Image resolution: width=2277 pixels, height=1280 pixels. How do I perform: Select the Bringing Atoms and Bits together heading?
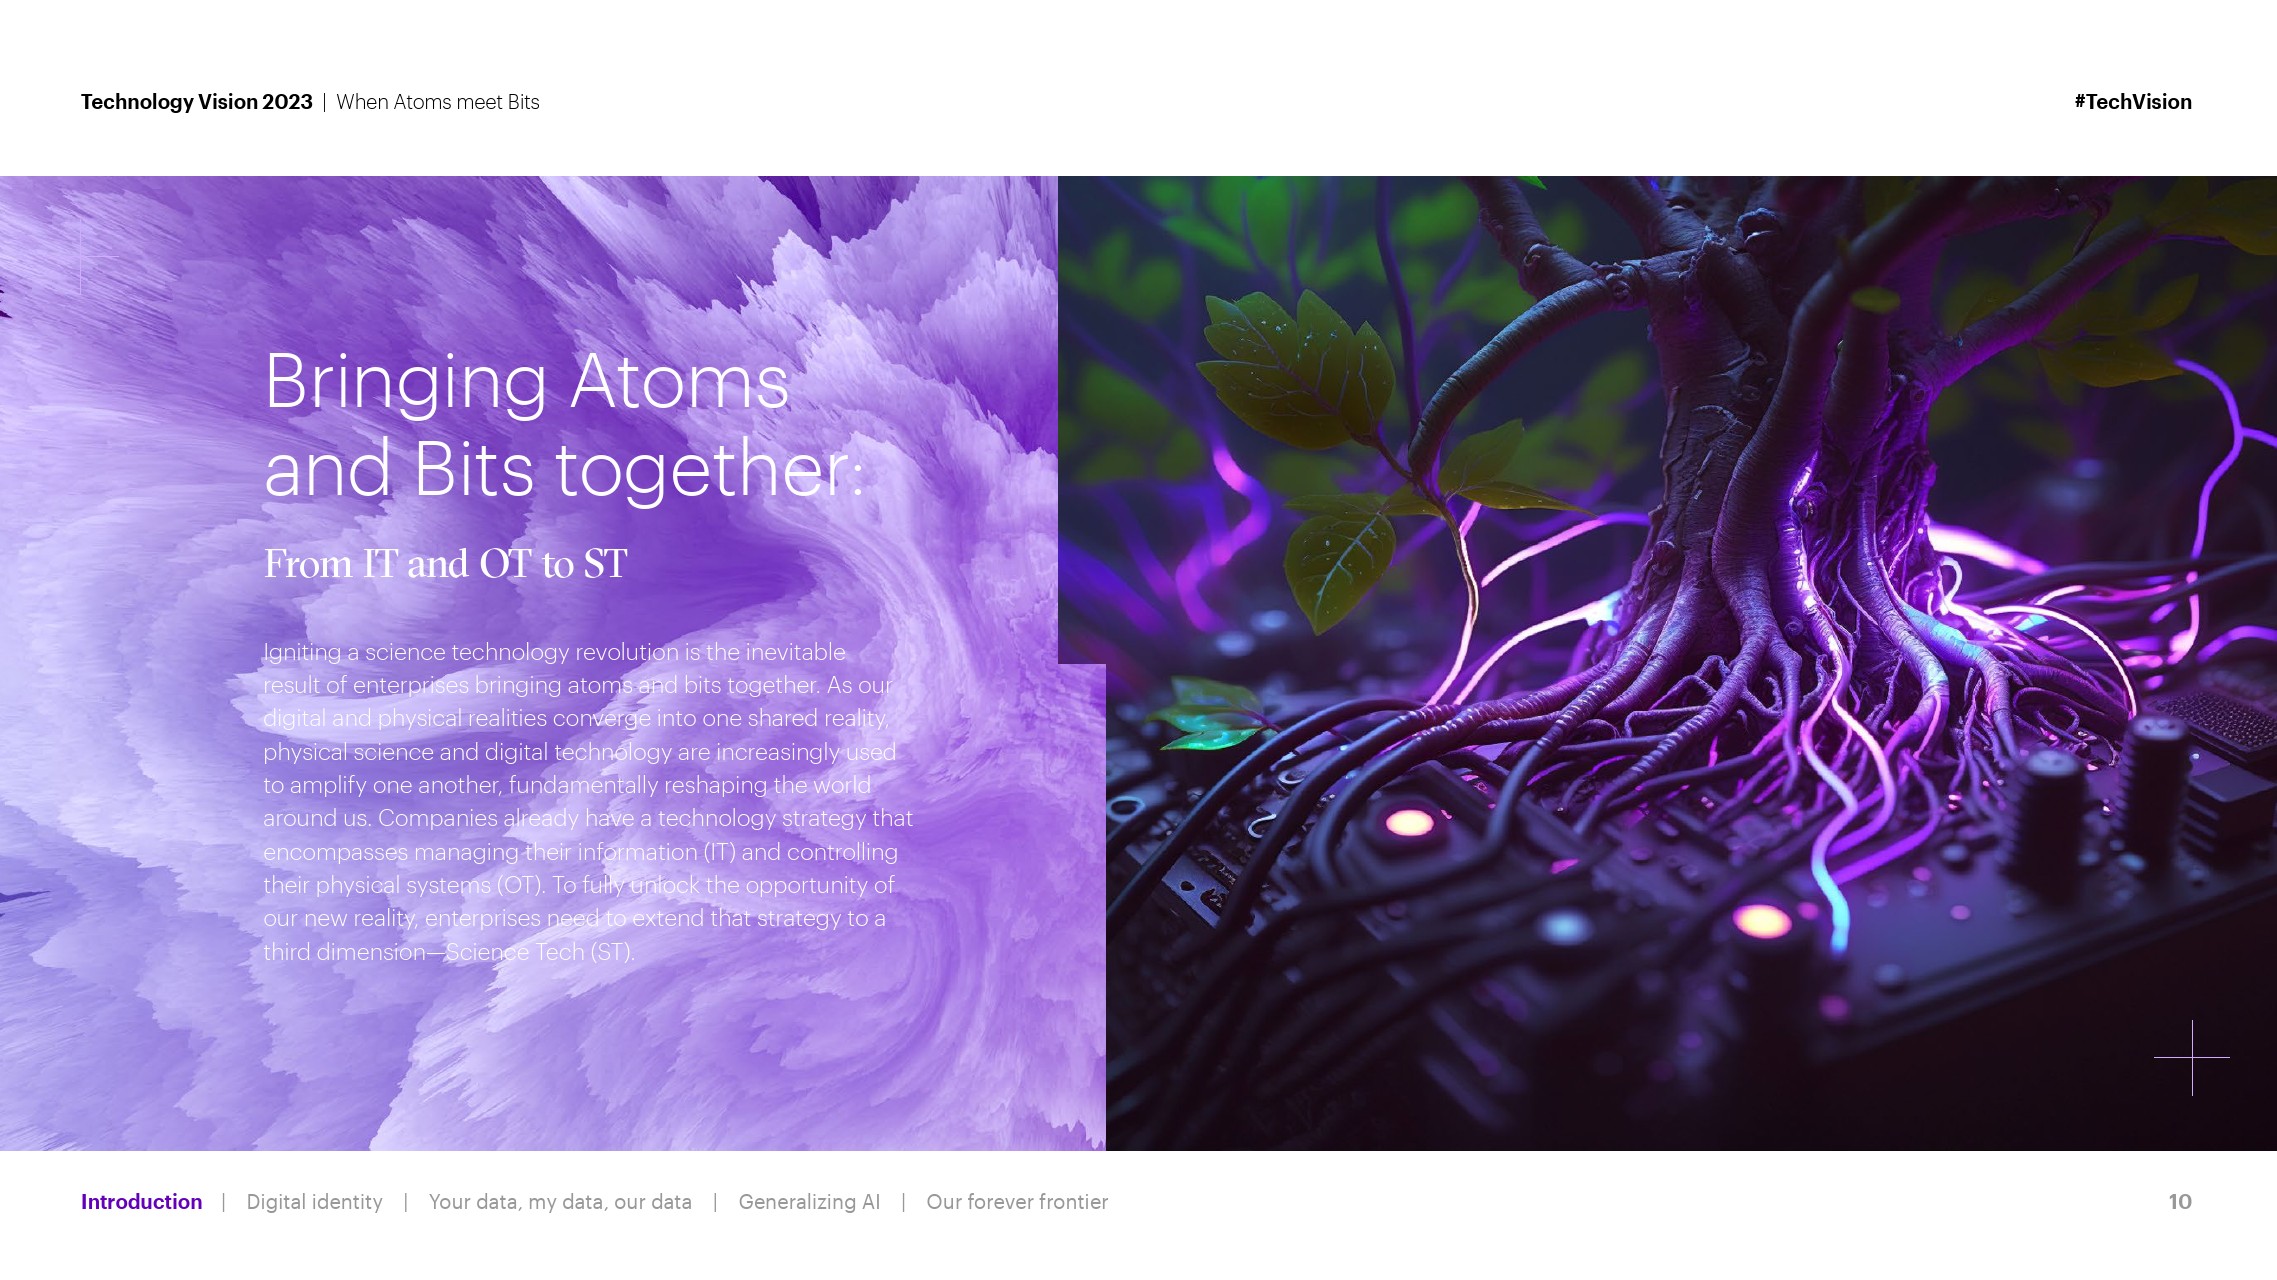pos(563,425)
